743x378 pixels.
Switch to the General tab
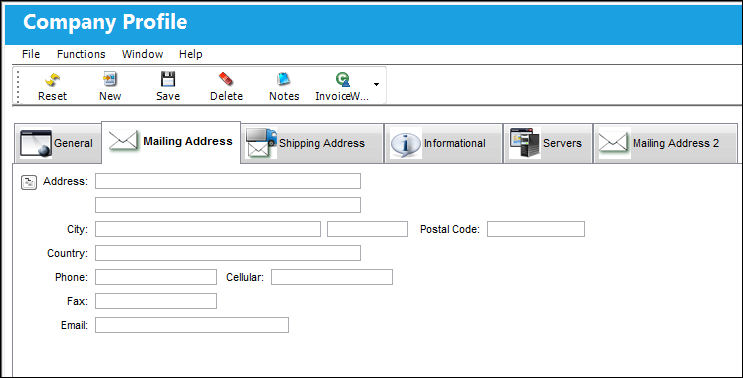[58, 143]
